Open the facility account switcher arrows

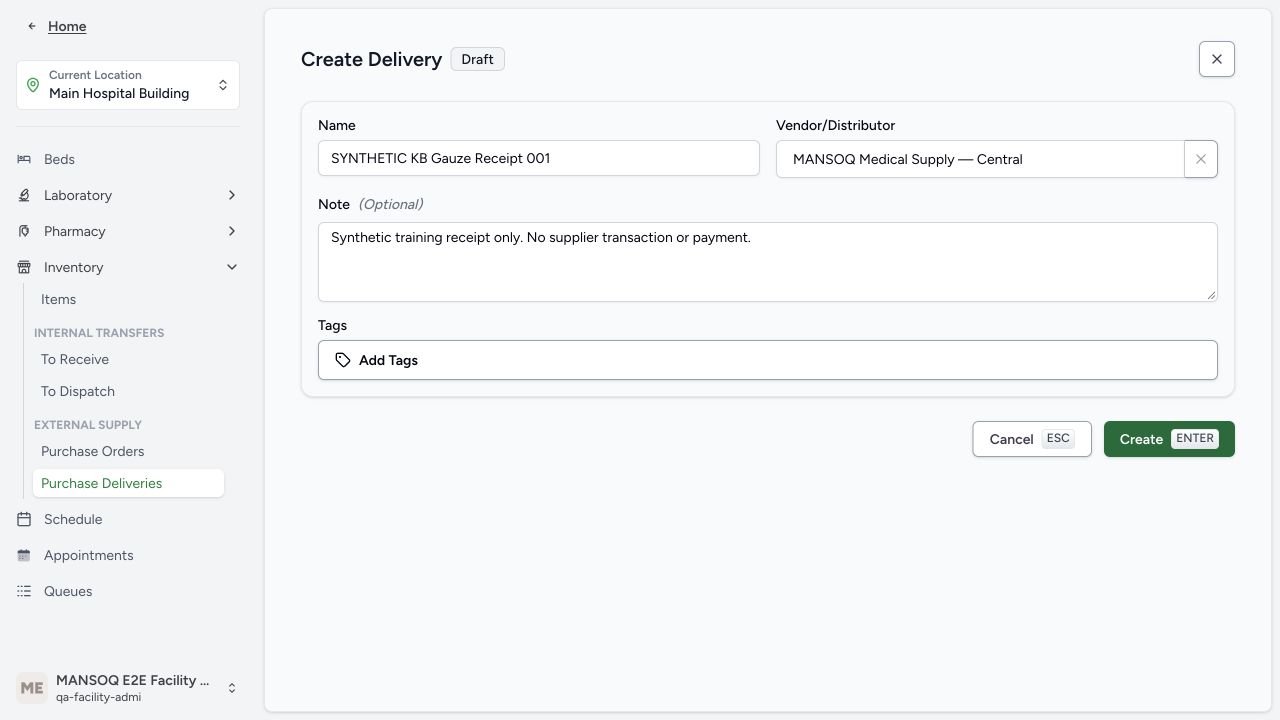click(x=231, y=688)
